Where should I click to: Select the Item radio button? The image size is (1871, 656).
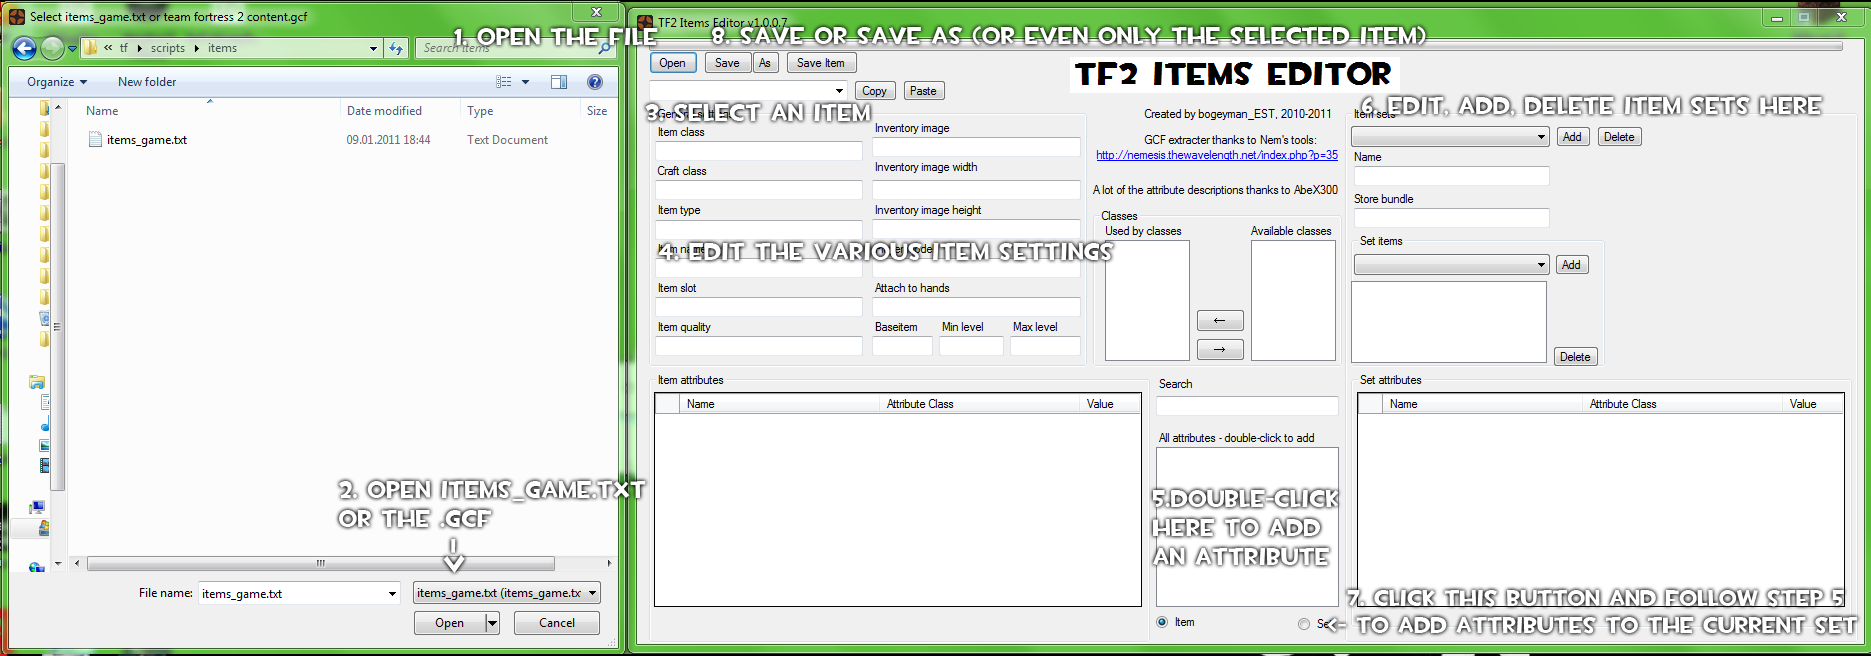[1162, 622]
